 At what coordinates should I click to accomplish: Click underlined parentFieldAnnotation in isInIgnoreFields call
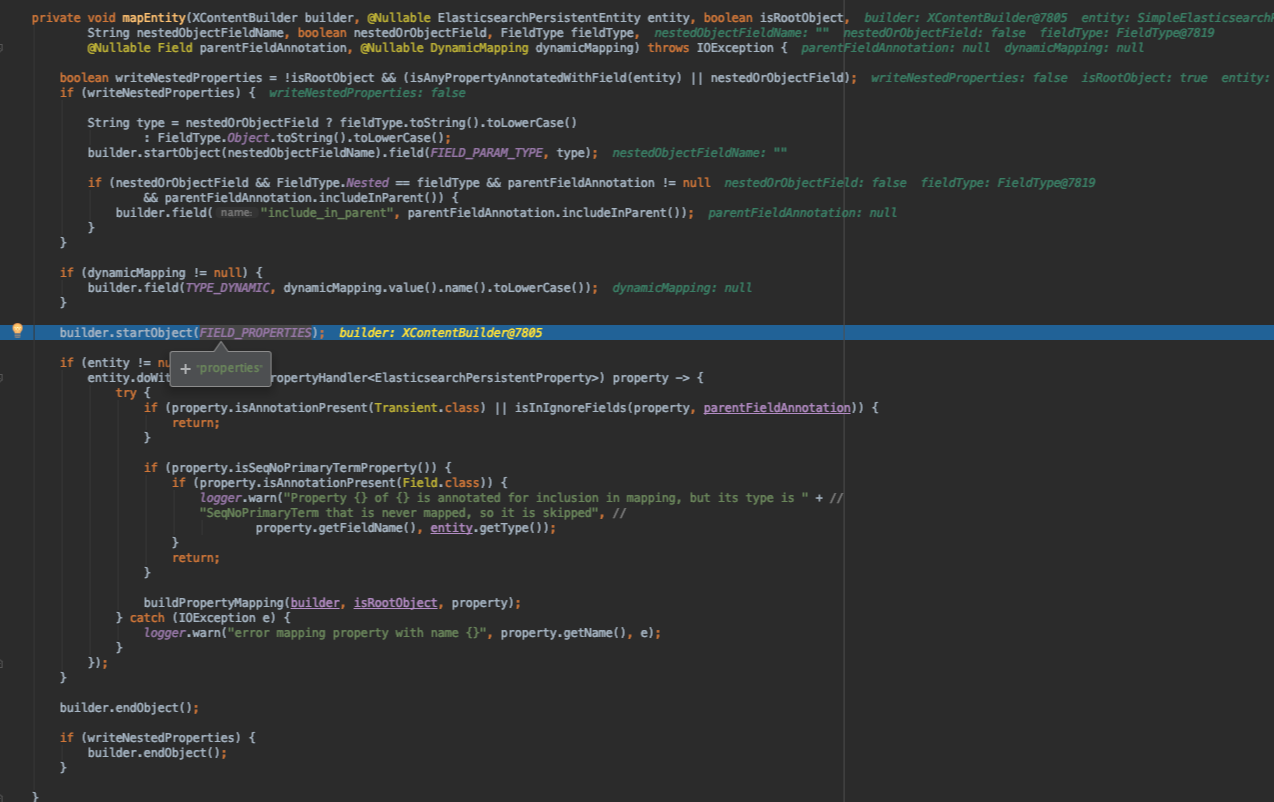pyautogui.click(x=777, y=408)
